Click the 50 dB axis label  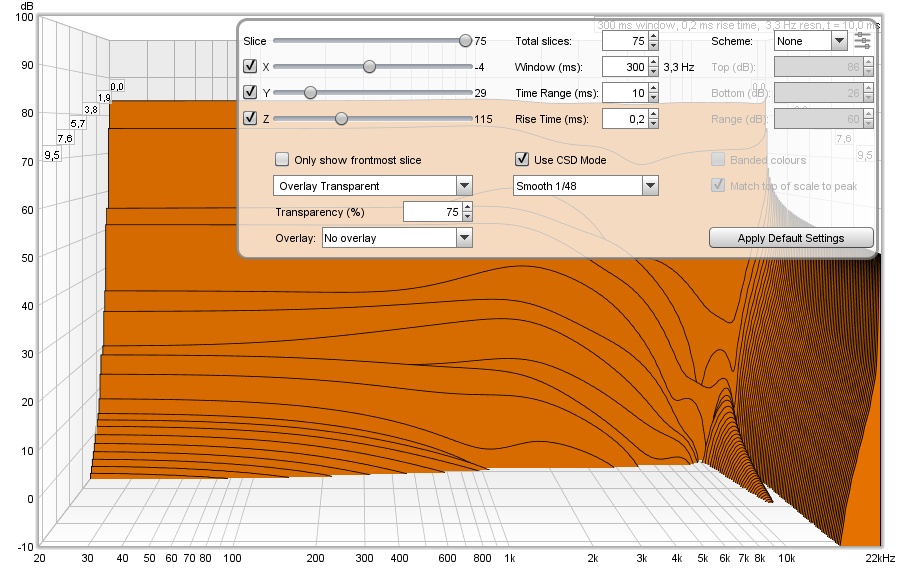[x=27, y=258]
